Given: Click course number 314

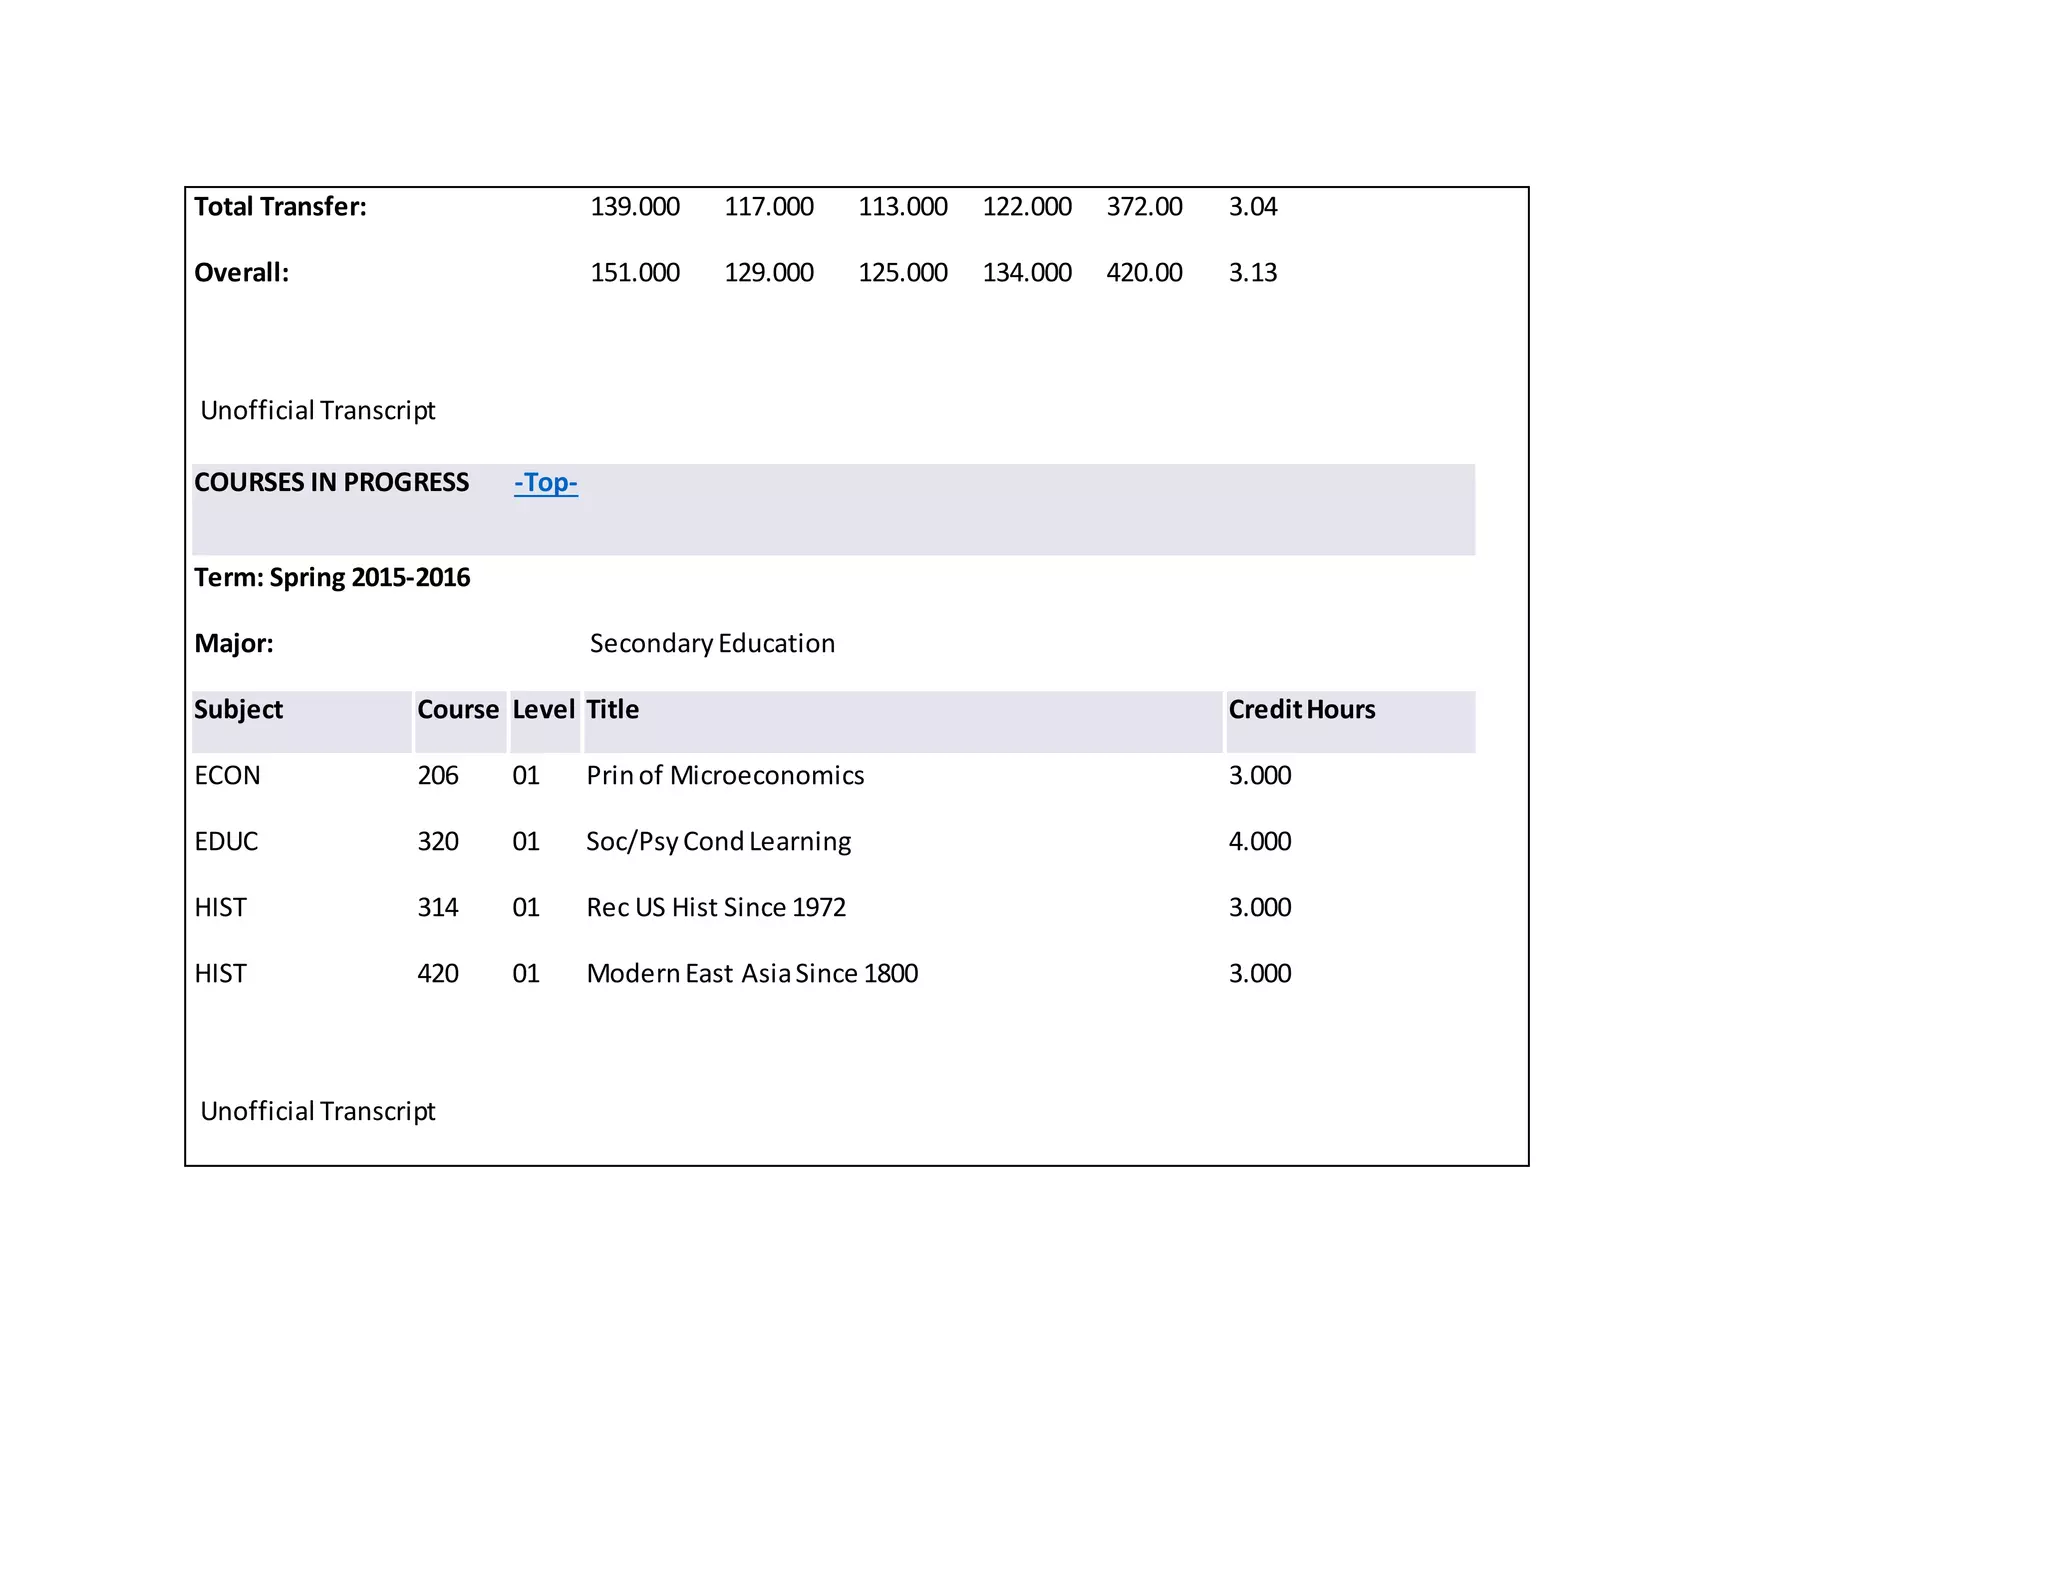Looking at the screenshot, I should (438, 908).
